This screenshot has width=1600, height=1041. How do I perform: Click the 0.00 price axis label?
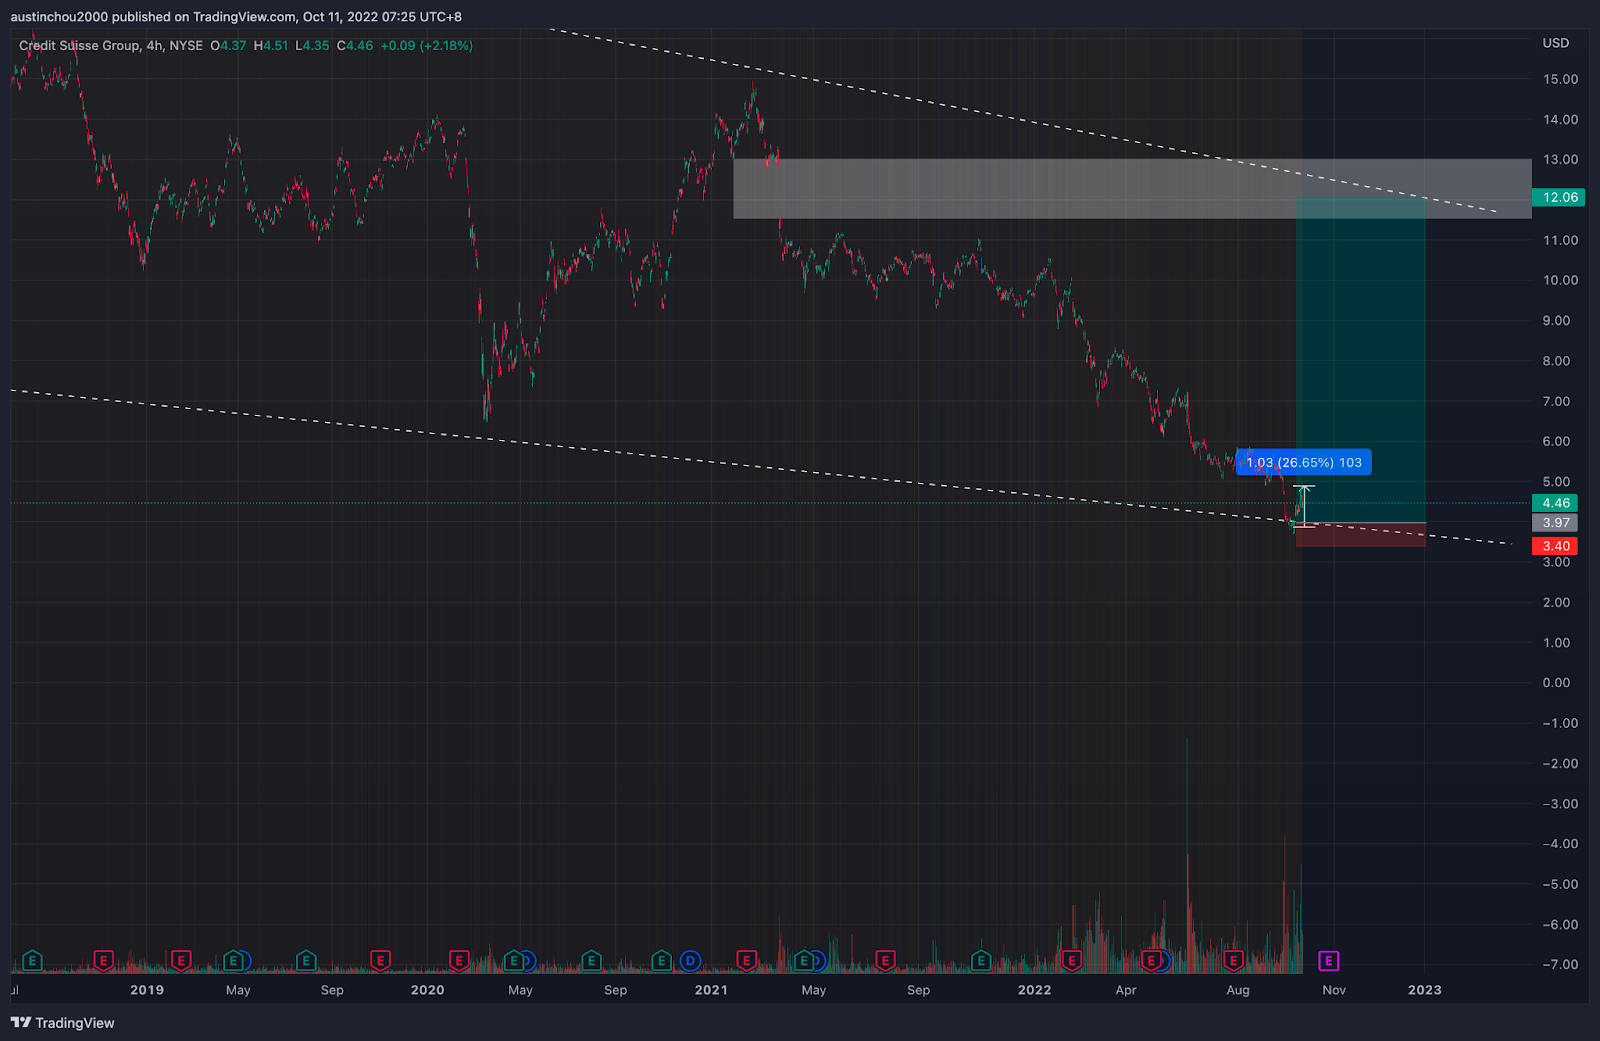1556,683
